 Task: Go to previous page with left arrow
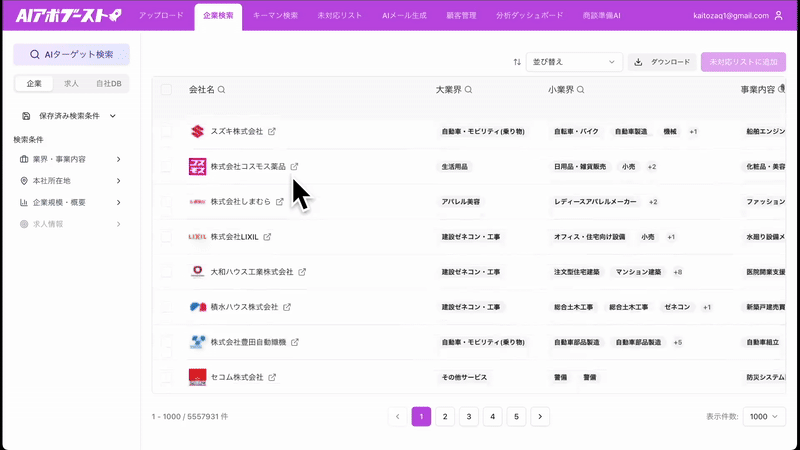pyautogui.click(x=397, y=417)
